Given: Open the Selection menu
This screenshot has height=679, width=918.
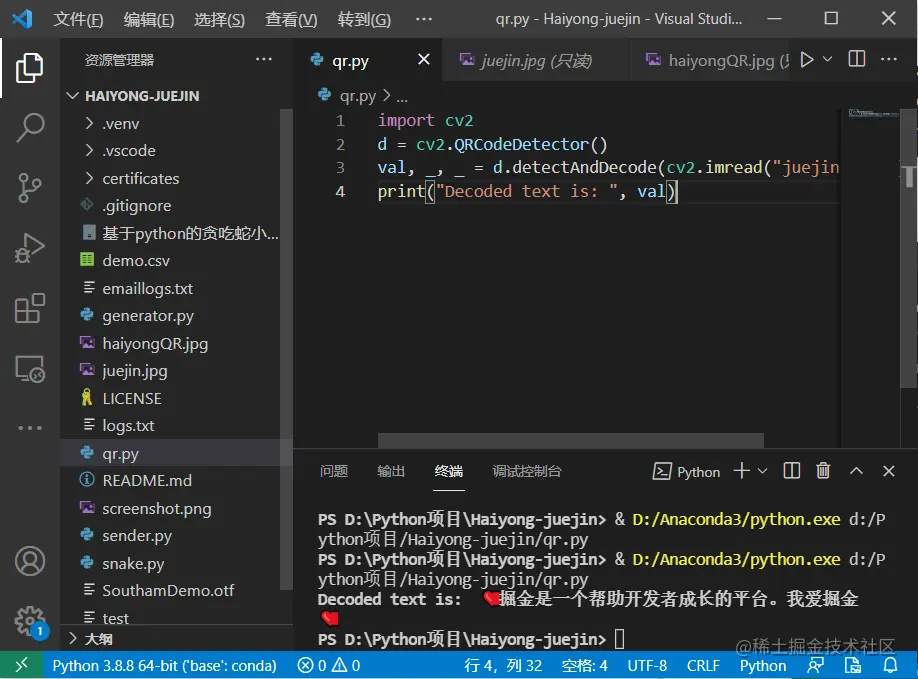Looking at the screenshot, I should 220,19.
